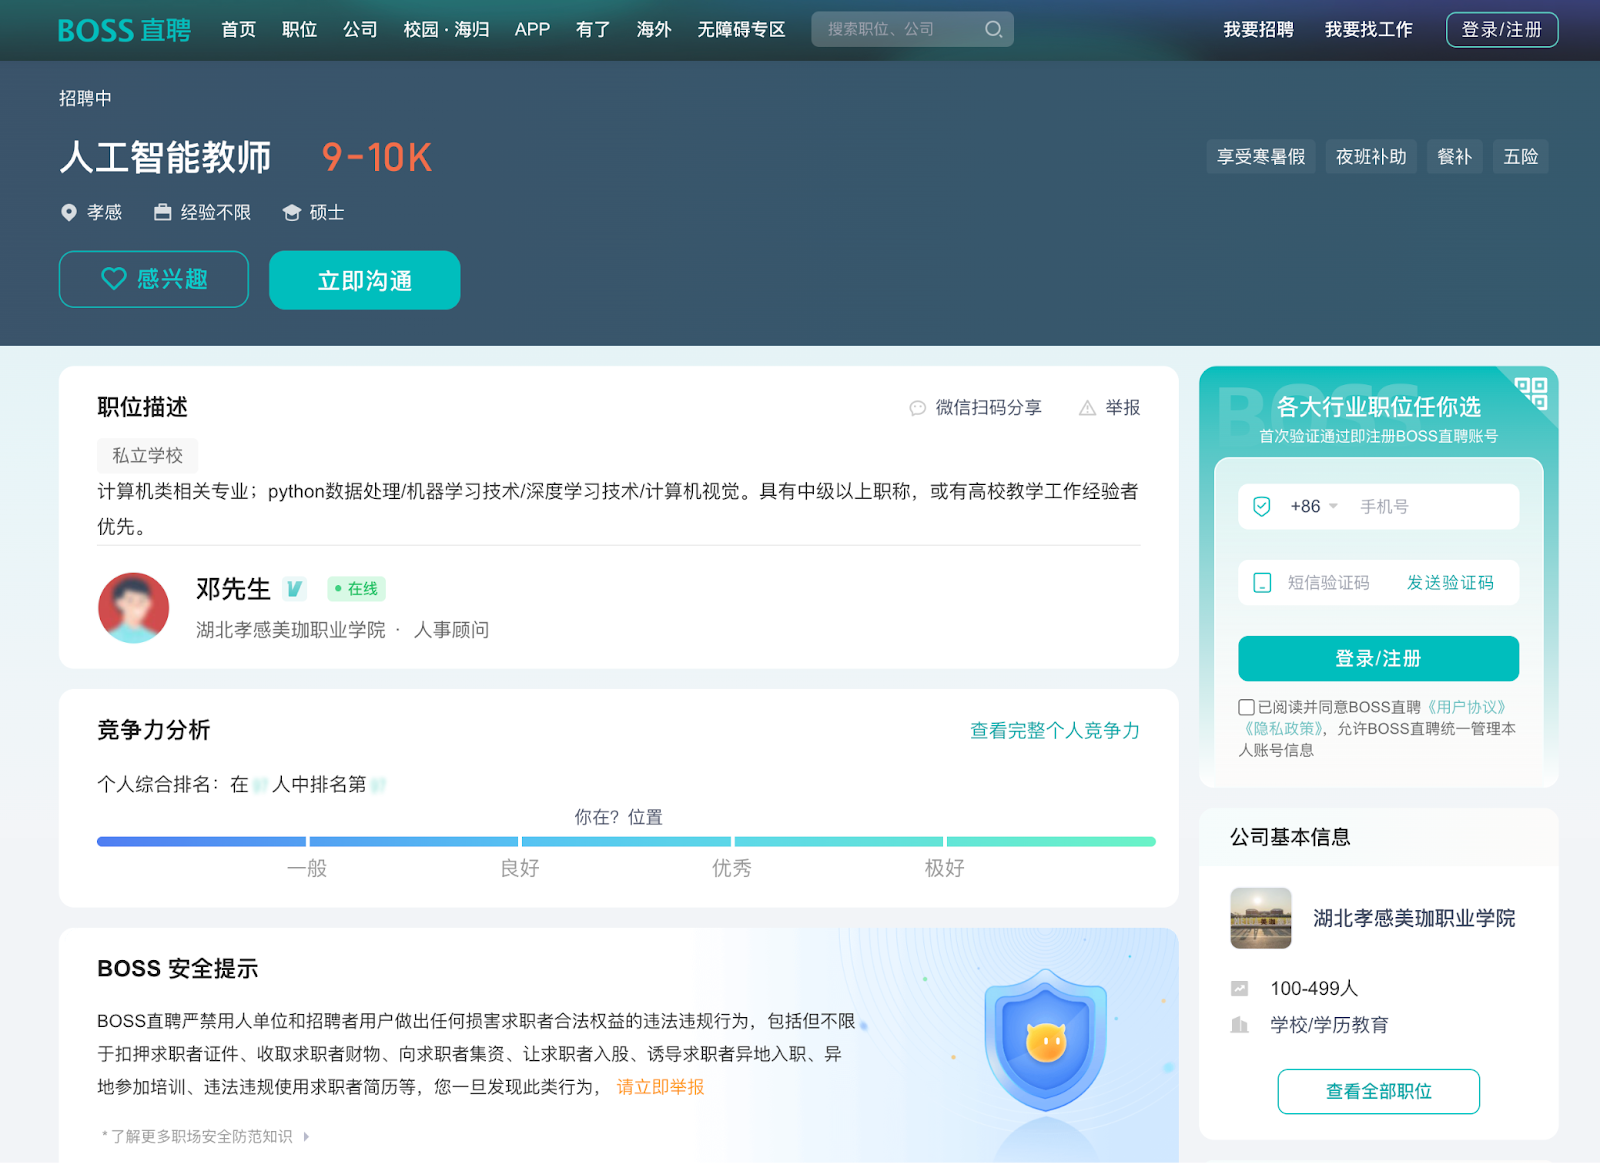Click the 9-10K salary text
The image size is (1600, 1163).
coord(377,157)
